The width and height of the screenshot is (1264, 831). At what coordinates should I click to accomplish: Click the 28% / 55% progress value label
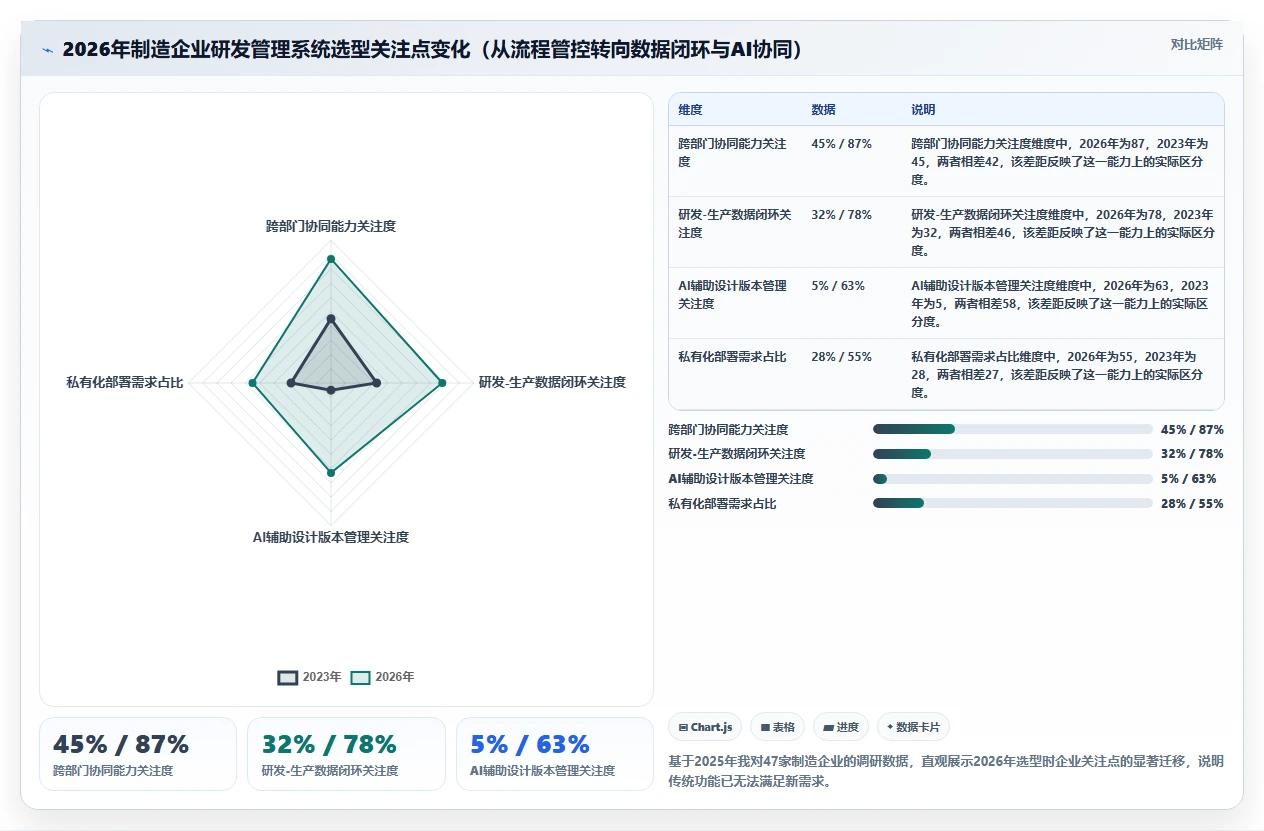click(x=1192, y=503)
